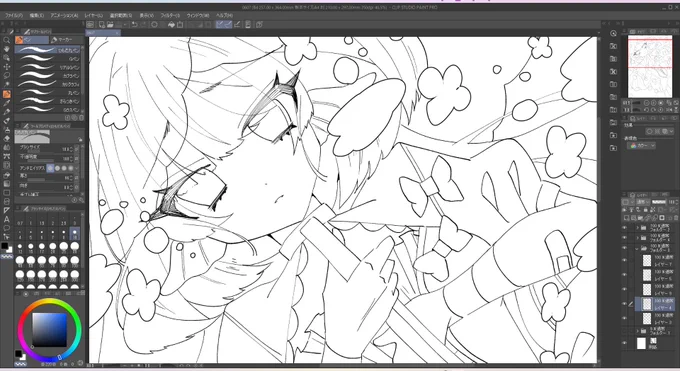The height and width of the screenshot is (371, 680).
Task: Select the orange Pen tool in tool palette
Action: [7, 94]
